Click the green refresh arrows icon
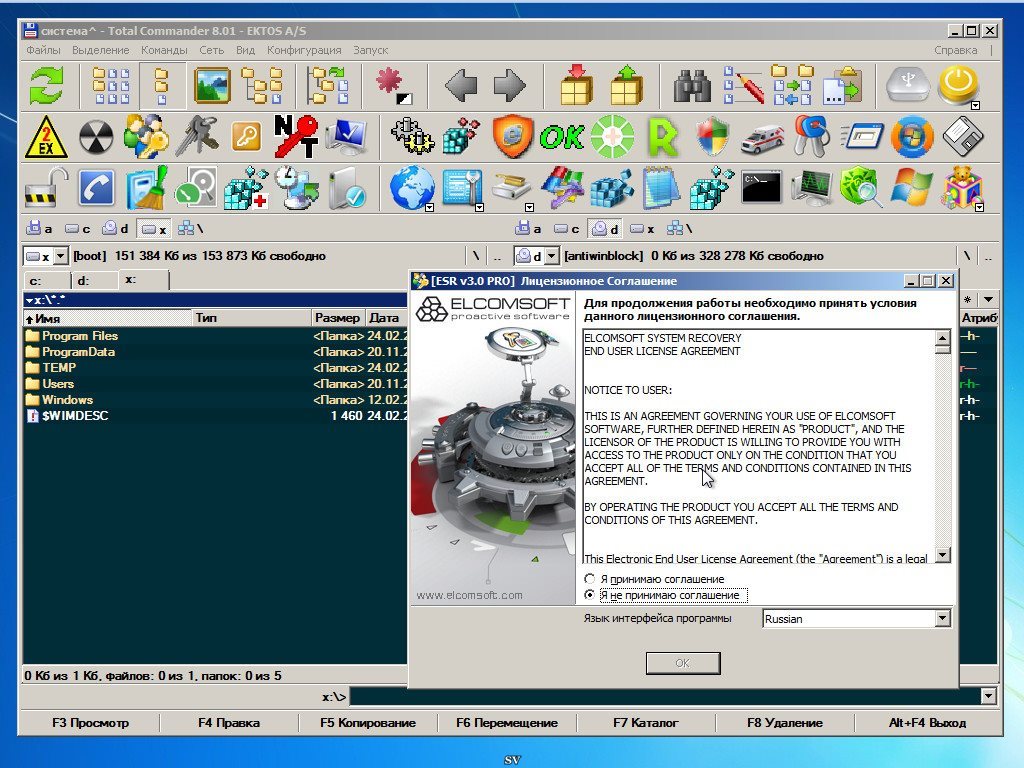 tap(46, 86)
